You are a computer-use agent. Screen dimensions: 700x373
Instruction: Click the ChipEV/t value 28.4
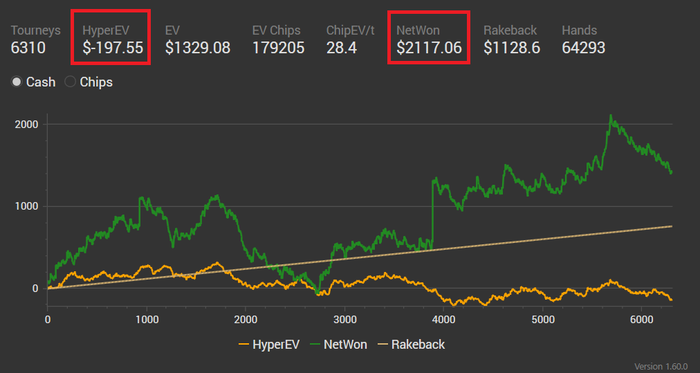tap(342, 48)
